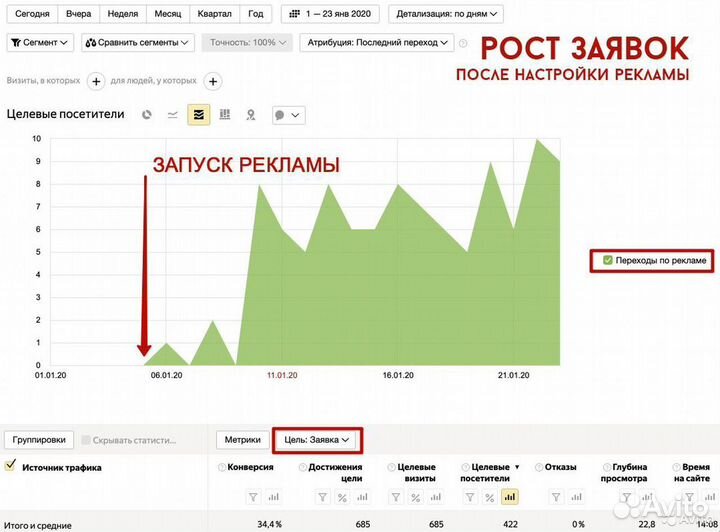Open the map chart view icon
Viewport: 720px width, 532px height.
point(250,115)
